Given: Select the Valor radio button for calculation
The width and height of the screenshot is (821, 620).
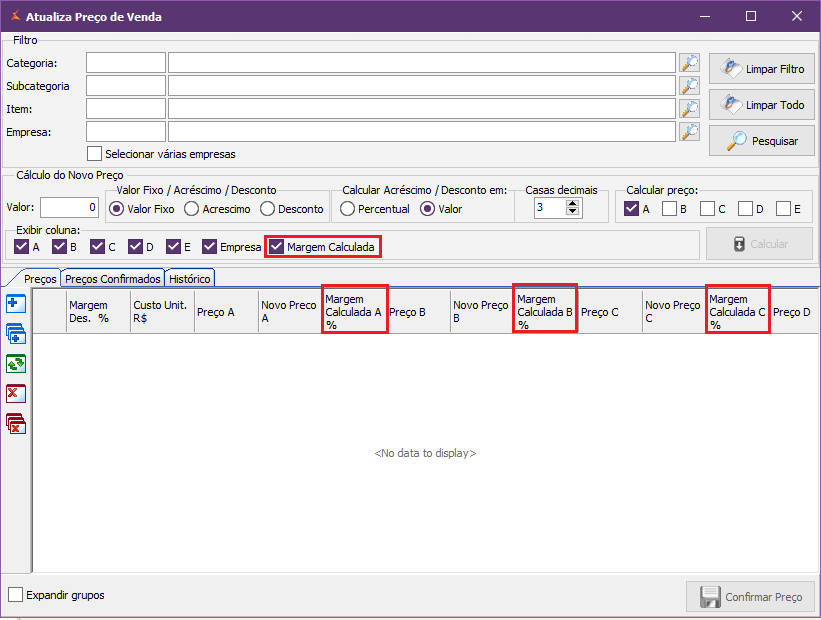Looking at the screenshot, I should coord(428,209).
